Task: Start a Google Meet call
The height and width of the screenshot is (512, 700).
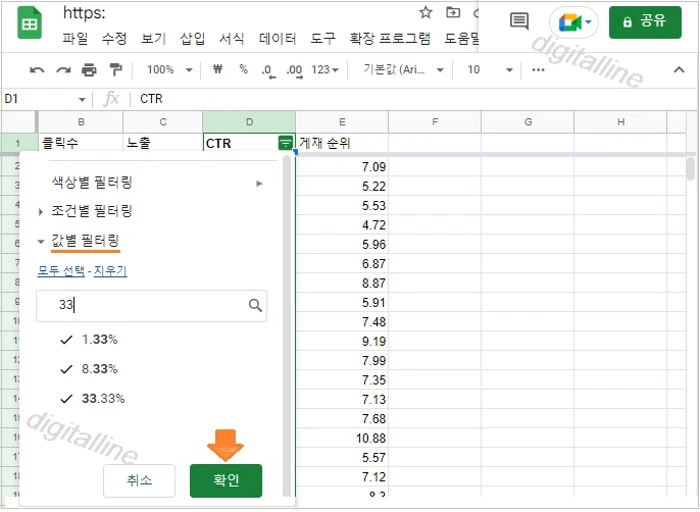Action: tap(574, 22)
